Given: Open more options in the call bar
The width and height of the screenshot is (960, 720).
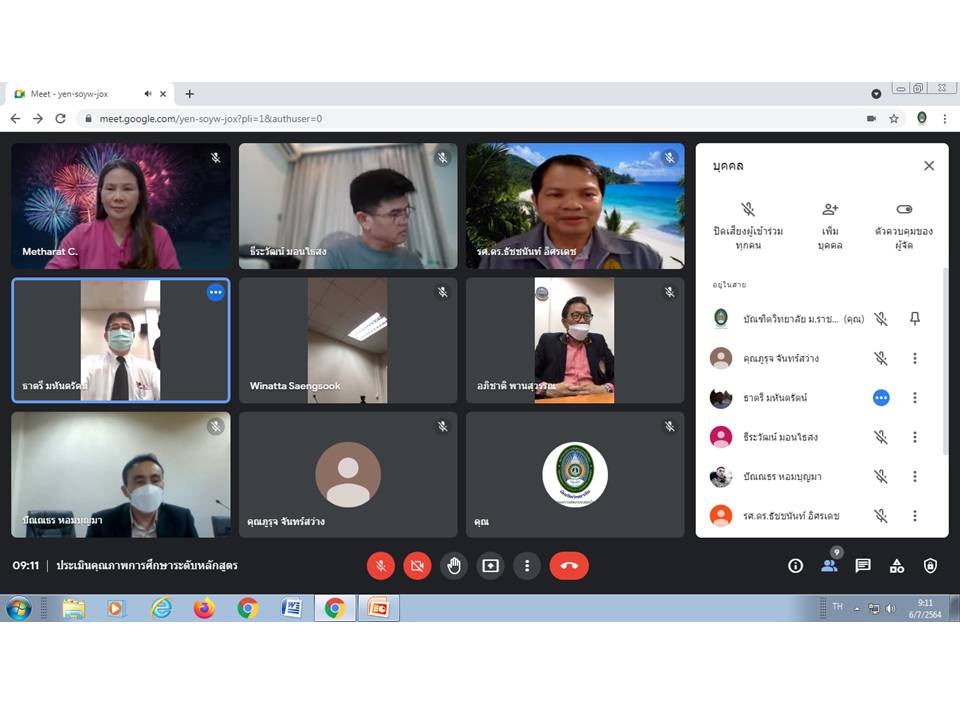Looking at the screenshot, I should point(527,566).
